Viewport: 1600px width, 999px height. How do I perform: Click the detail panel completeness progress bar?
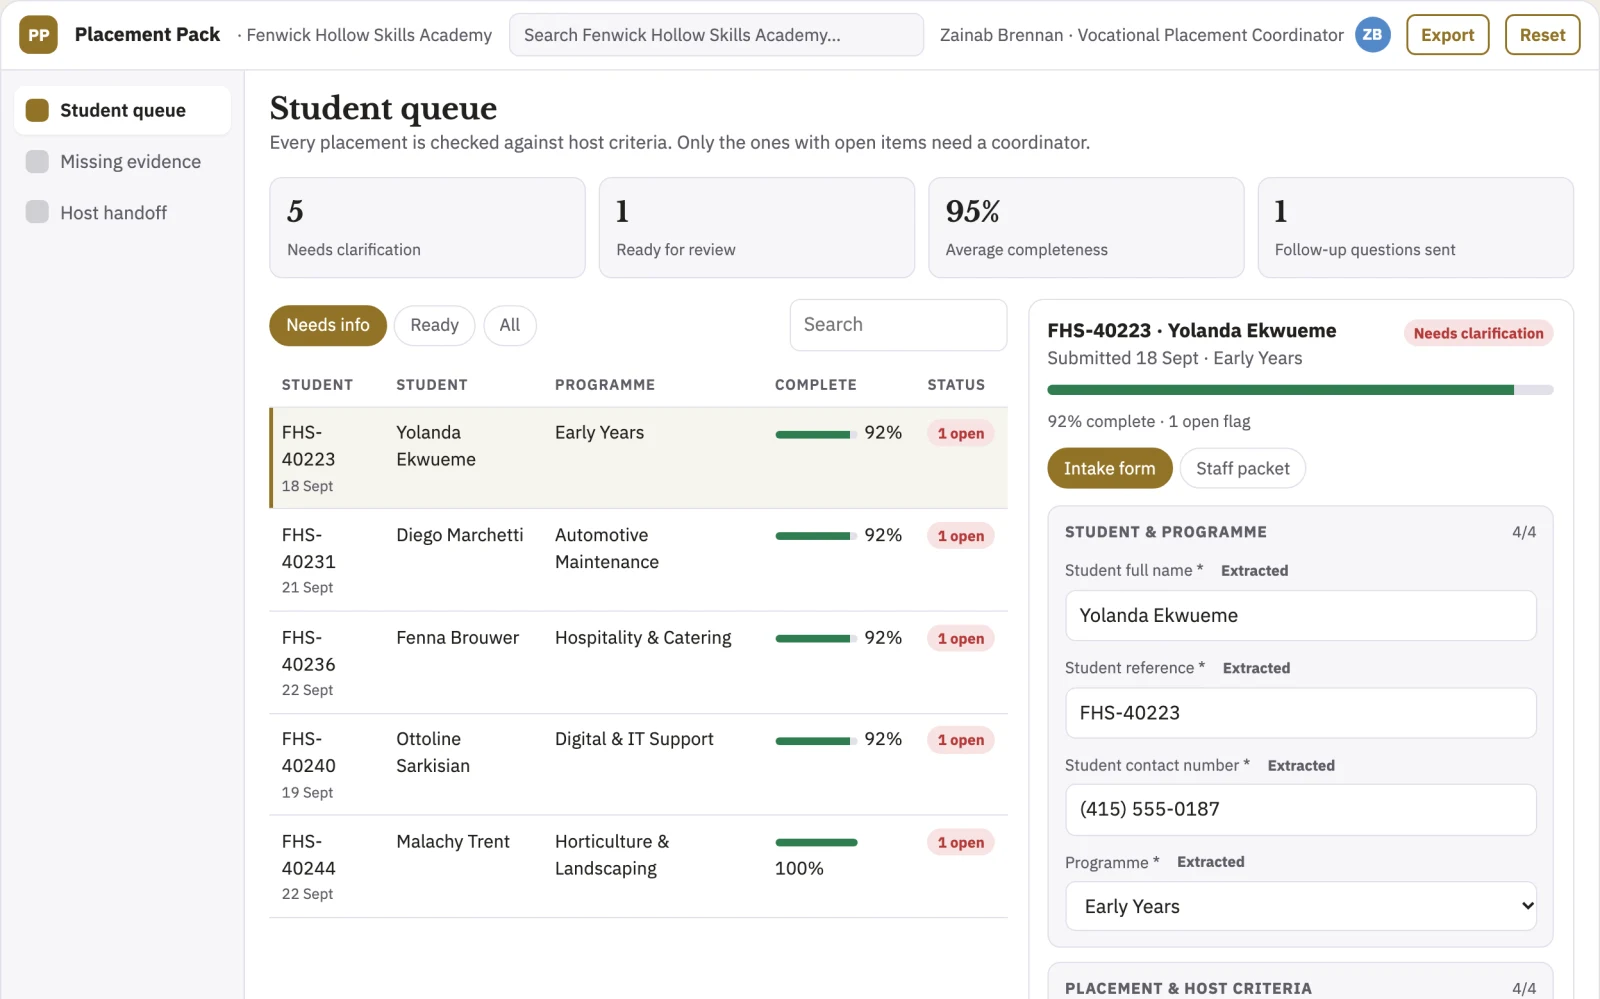point(1300,390)
